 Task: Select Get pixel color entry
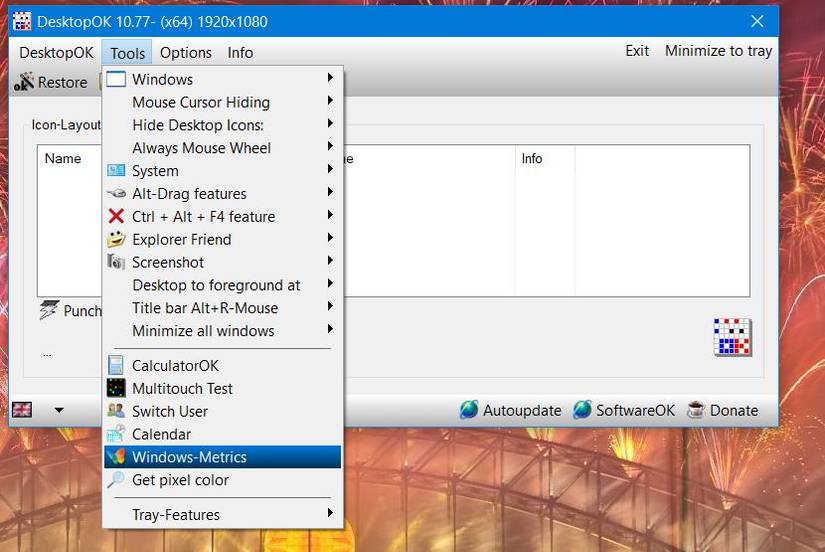click(223, 480)
